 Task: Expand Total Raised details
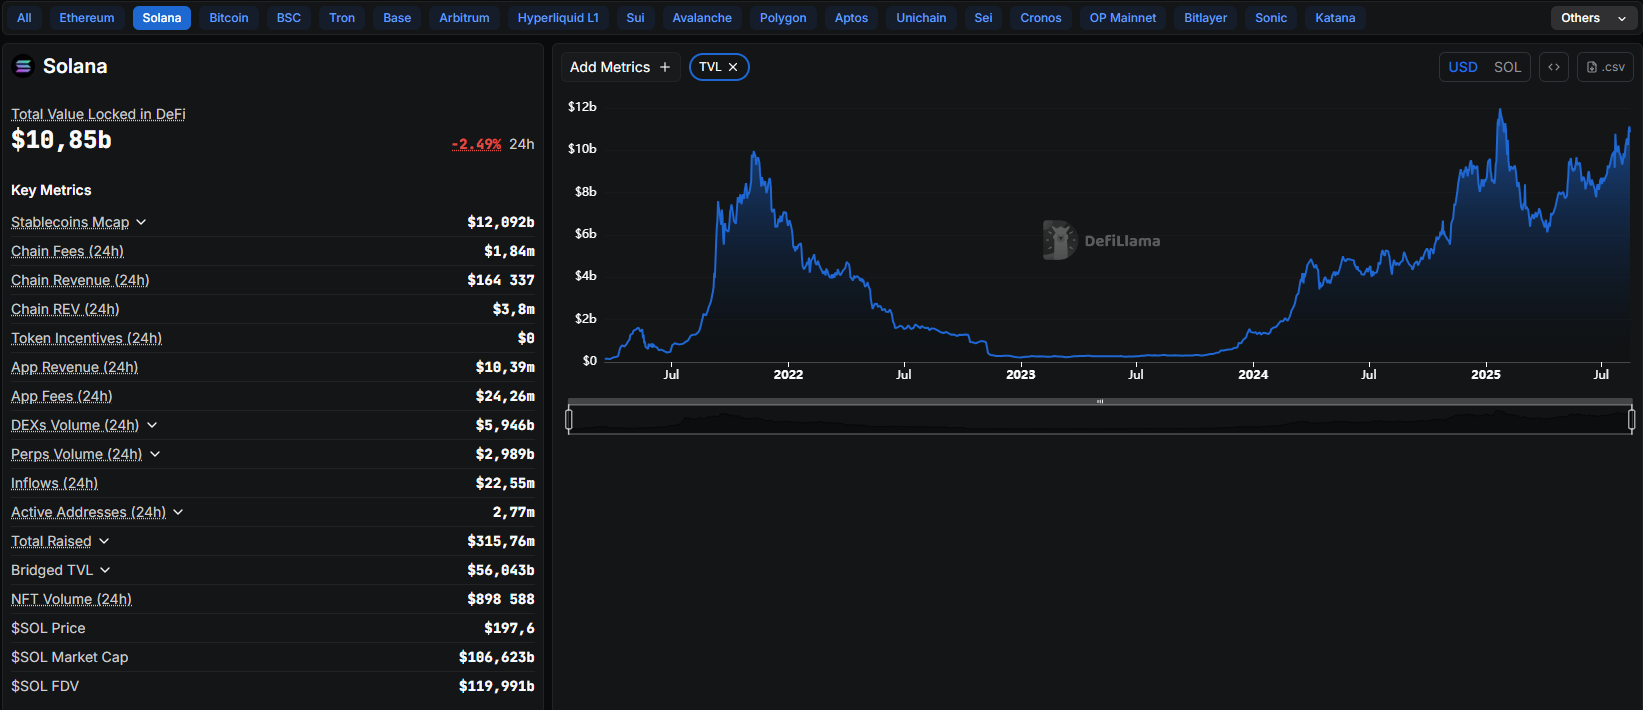coord(104,541)
